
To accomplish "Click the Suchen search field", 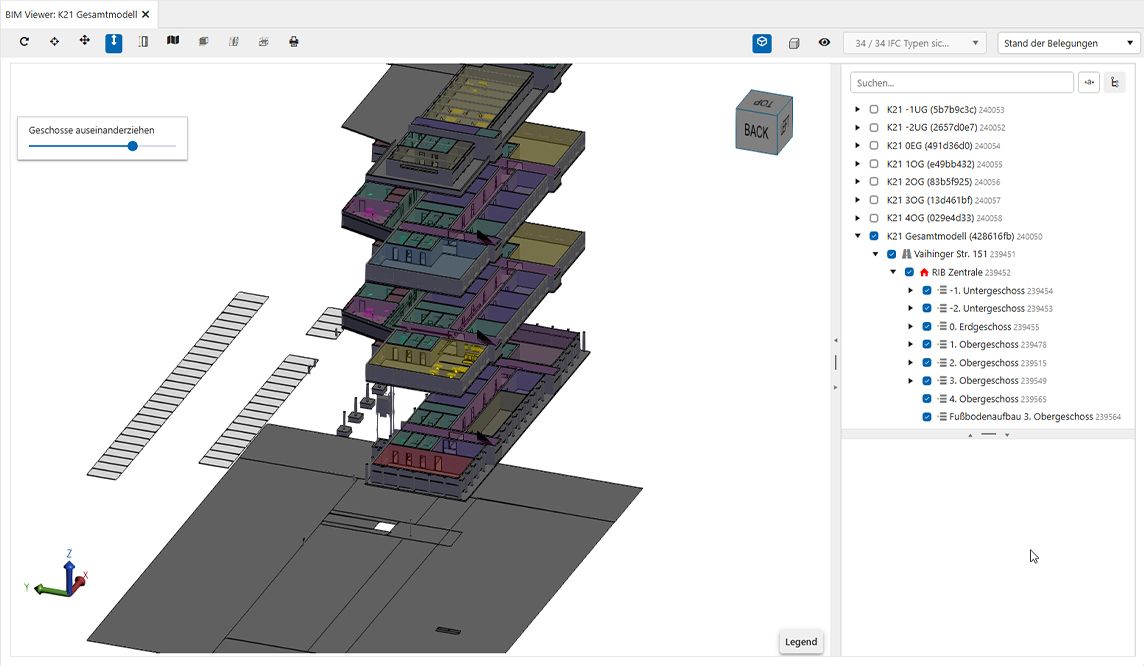I will pyautogui.click(x=960, y=83).
